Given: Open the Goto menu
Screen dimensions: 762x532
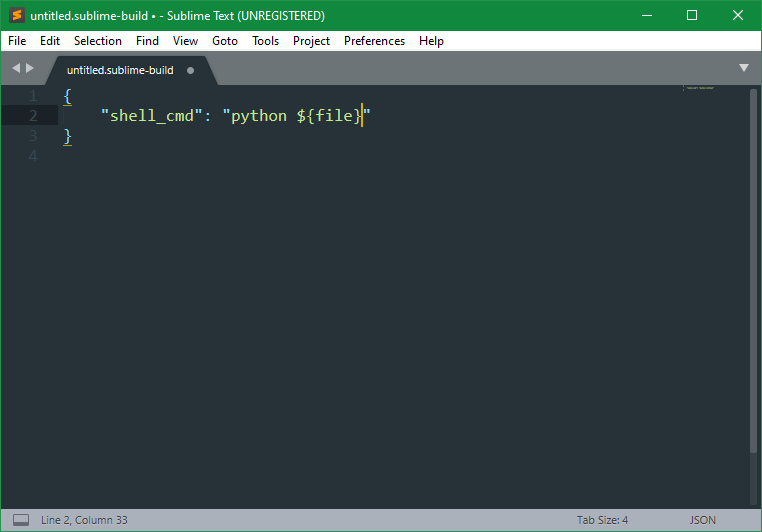Looking at the screenshot, I should [225, 41].
